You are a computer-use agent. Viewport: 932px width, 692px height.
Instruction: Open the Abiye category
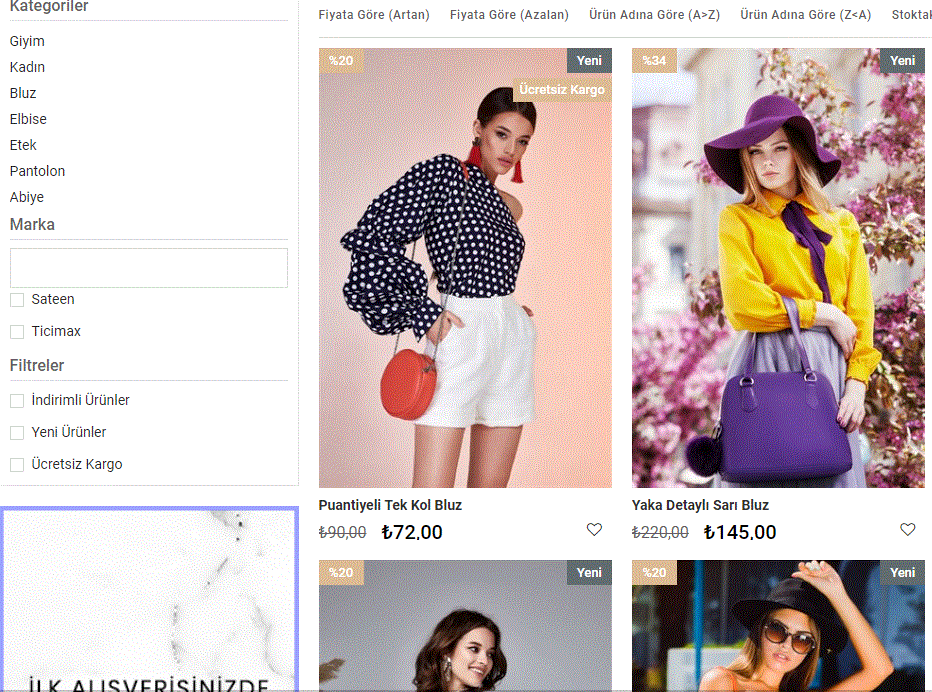point(27,197)
